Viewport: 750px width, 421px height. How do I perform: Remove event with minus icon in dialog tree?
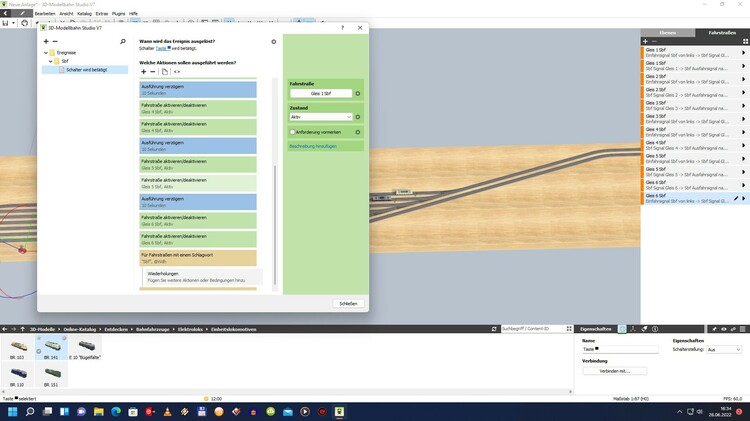[55, 42]
